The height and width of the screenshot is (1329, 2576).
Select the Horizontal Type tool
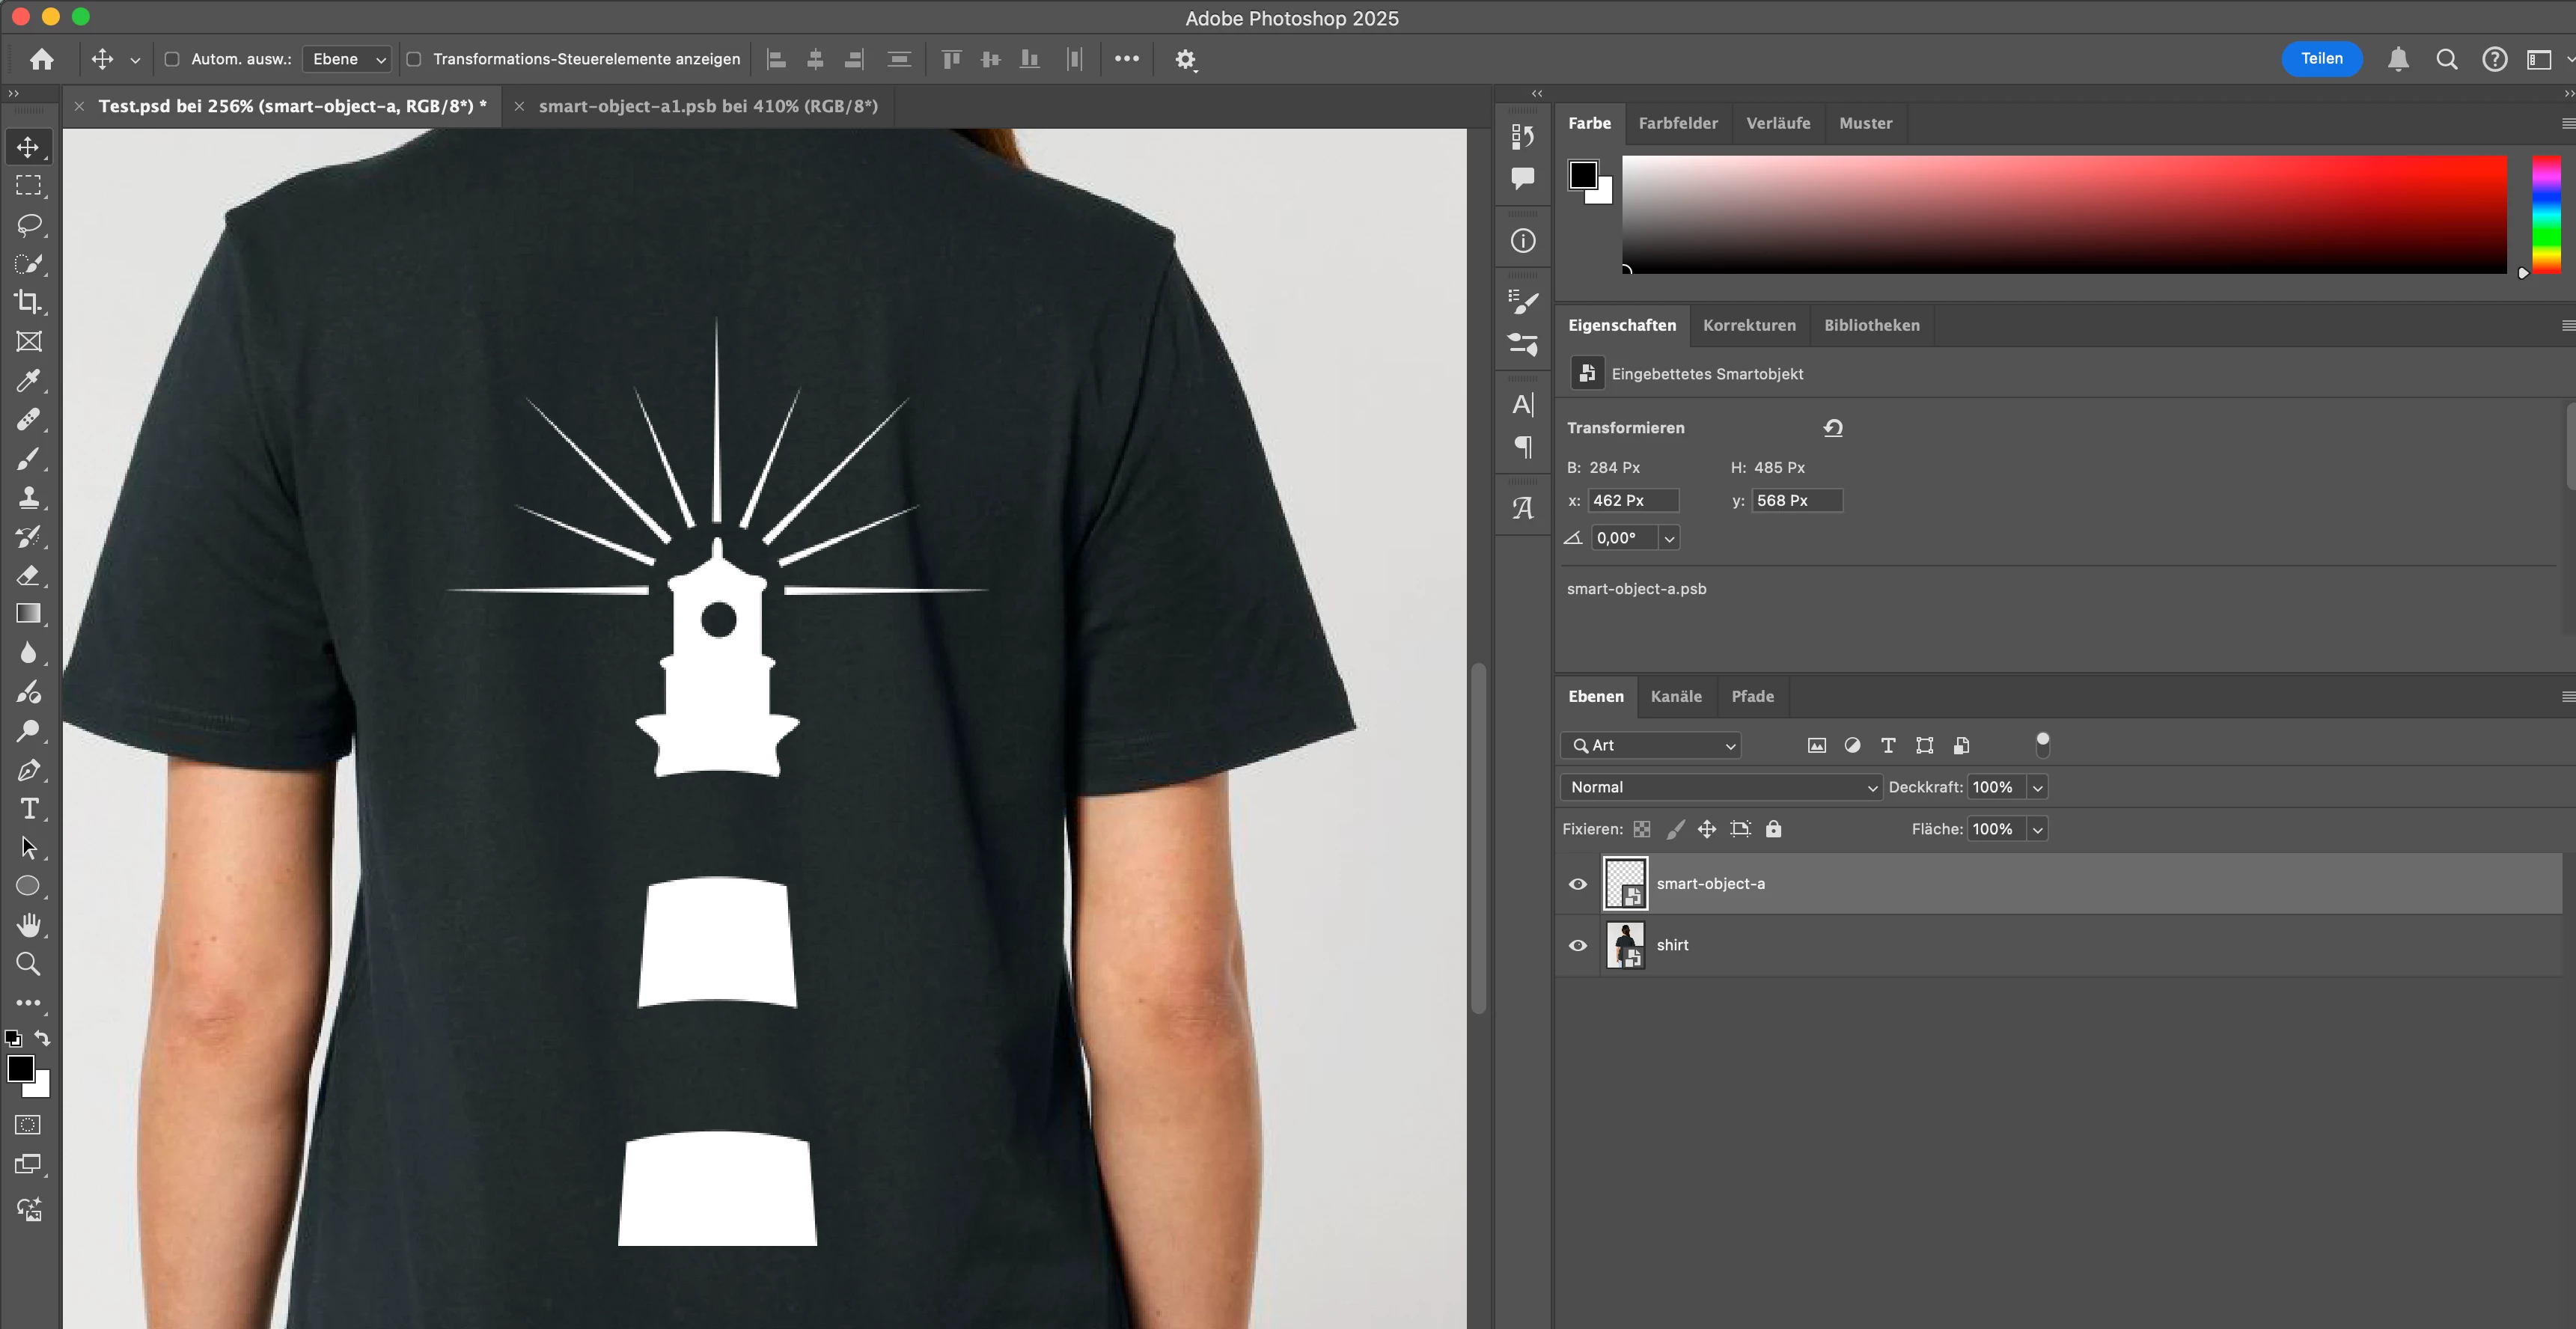(x=28, y=809)
